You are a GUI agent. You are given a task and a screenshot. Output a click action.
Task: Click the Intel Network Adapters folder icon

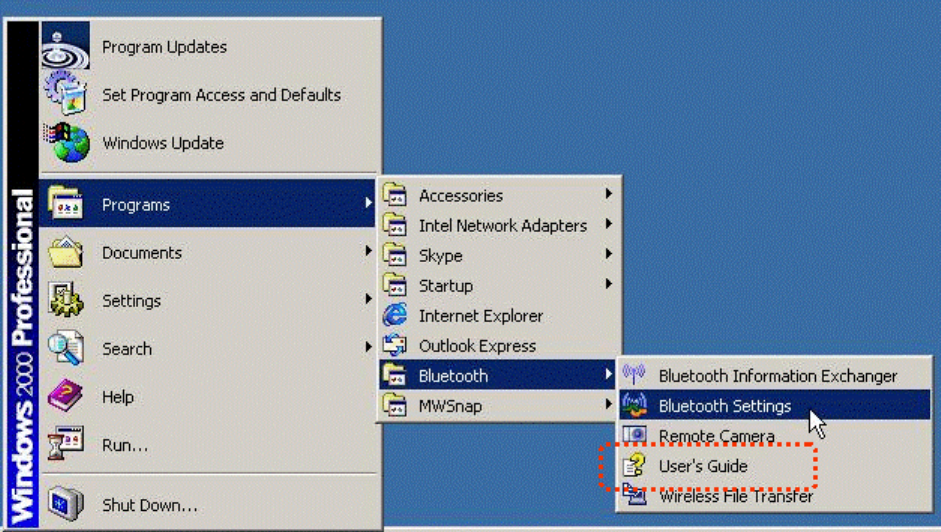click(x=395, y=225)
